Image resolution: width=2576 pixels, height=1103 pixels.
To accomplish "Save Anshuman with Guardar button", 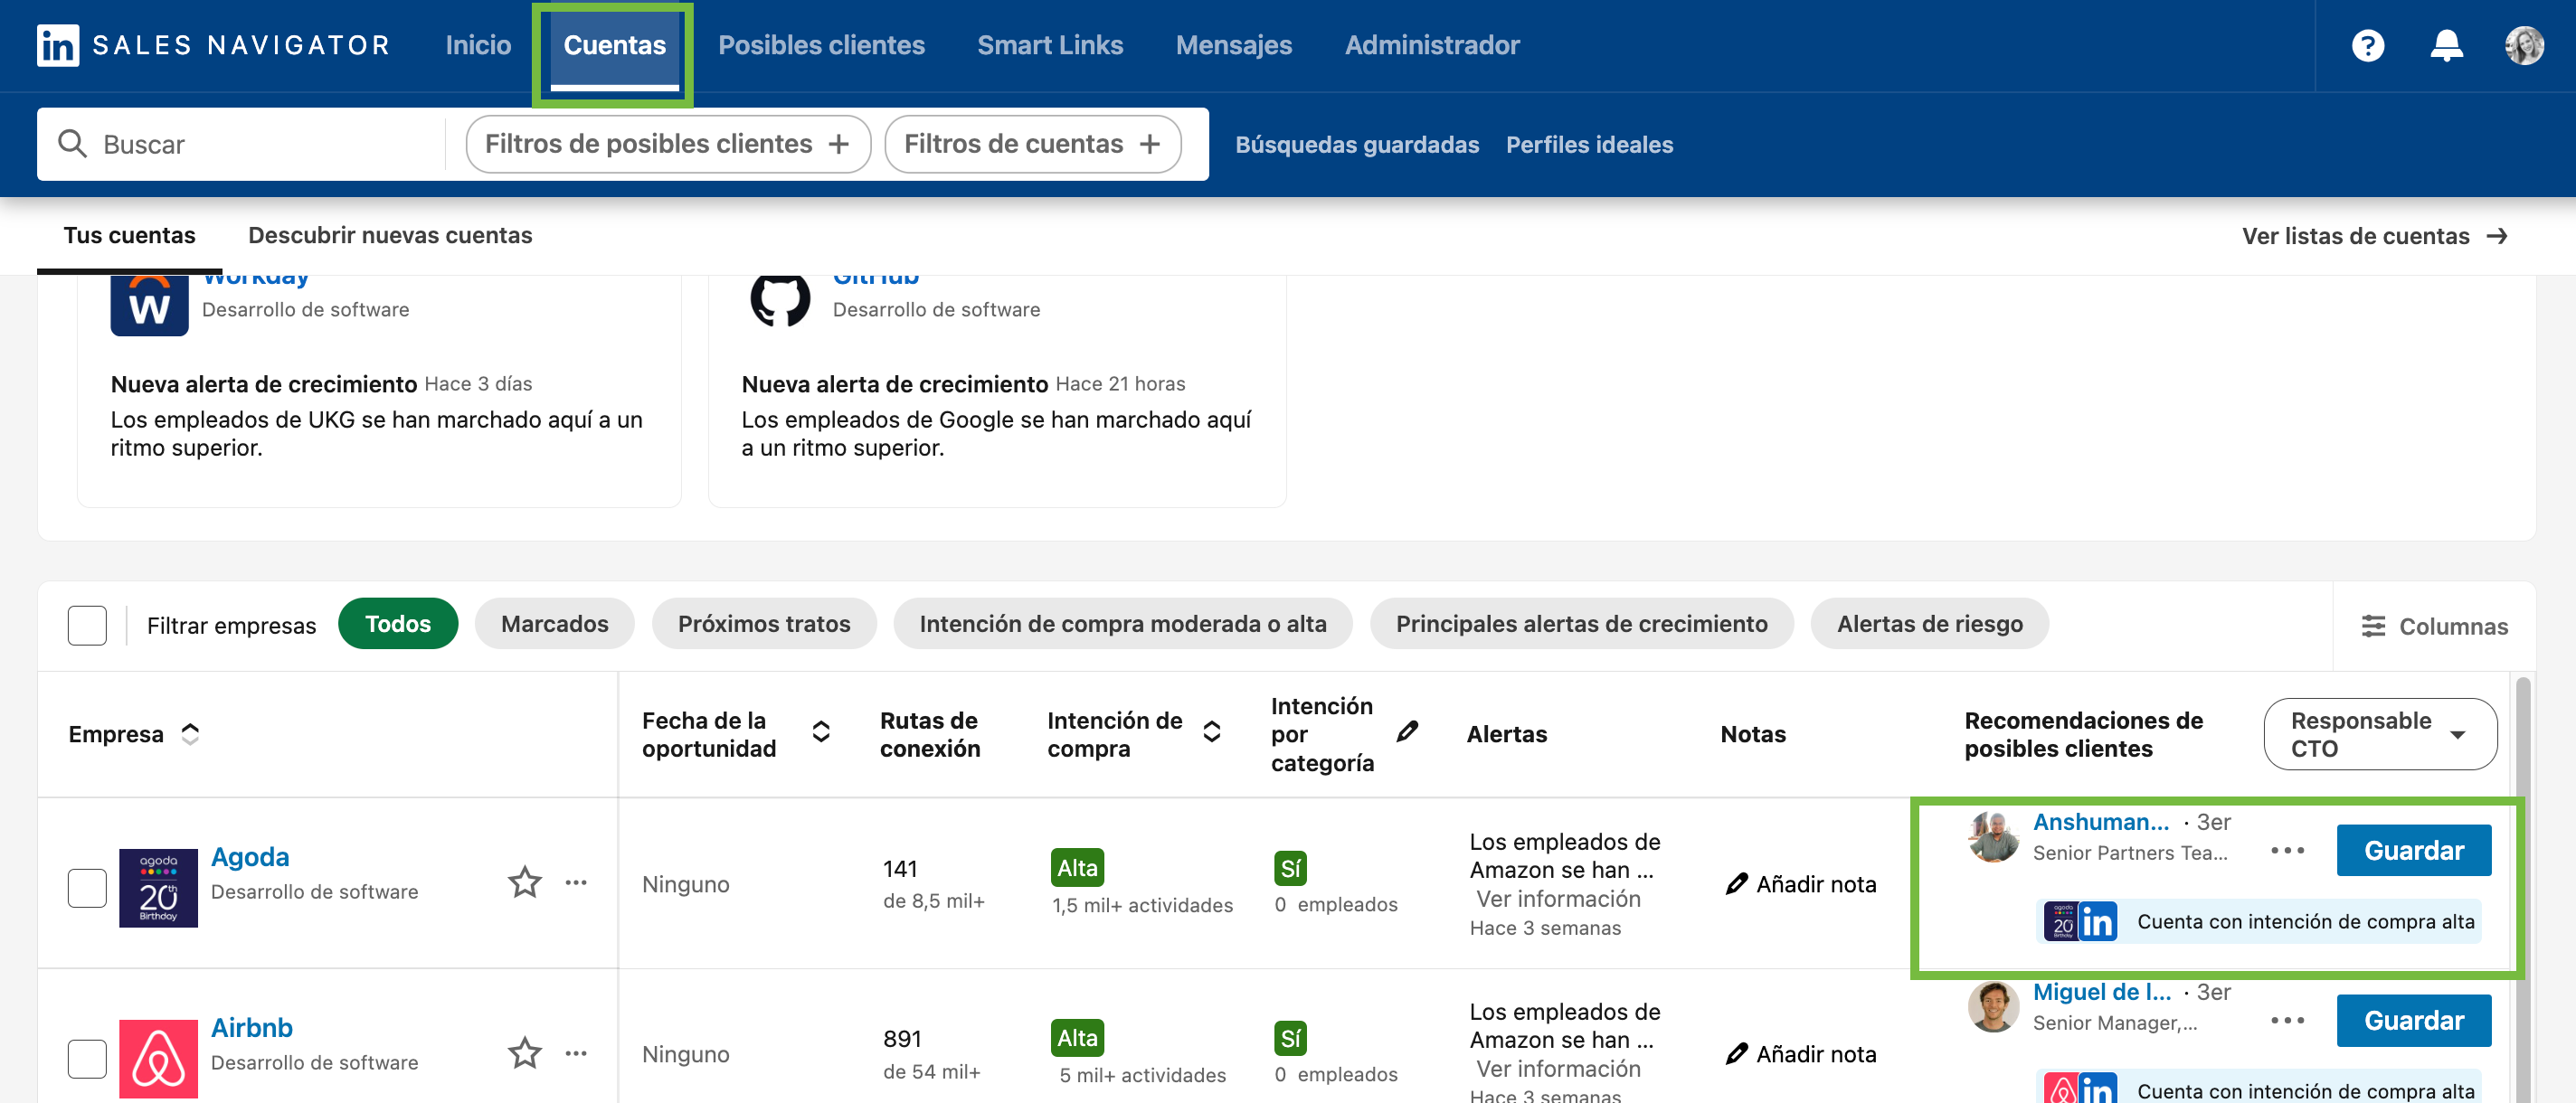I will click(x=2413, y=850).
